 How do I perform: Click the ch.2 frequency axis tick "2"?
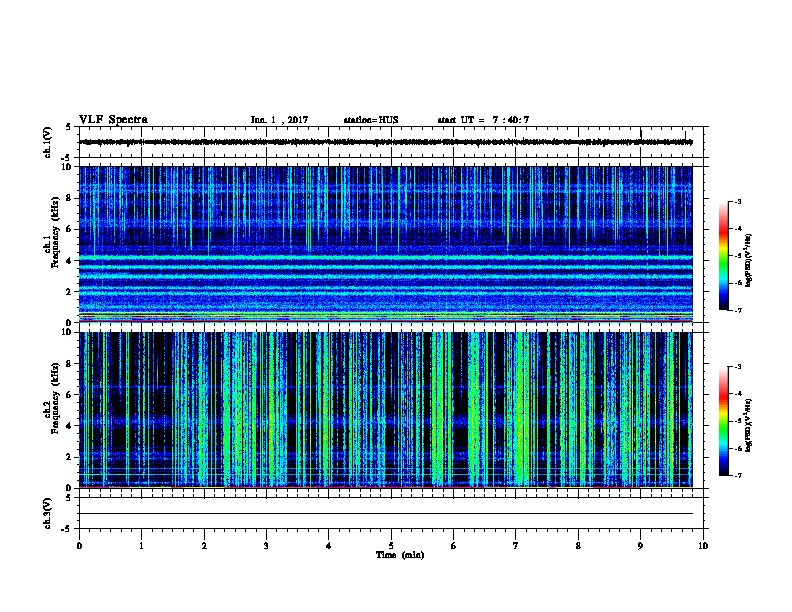(x=69, y=457)
